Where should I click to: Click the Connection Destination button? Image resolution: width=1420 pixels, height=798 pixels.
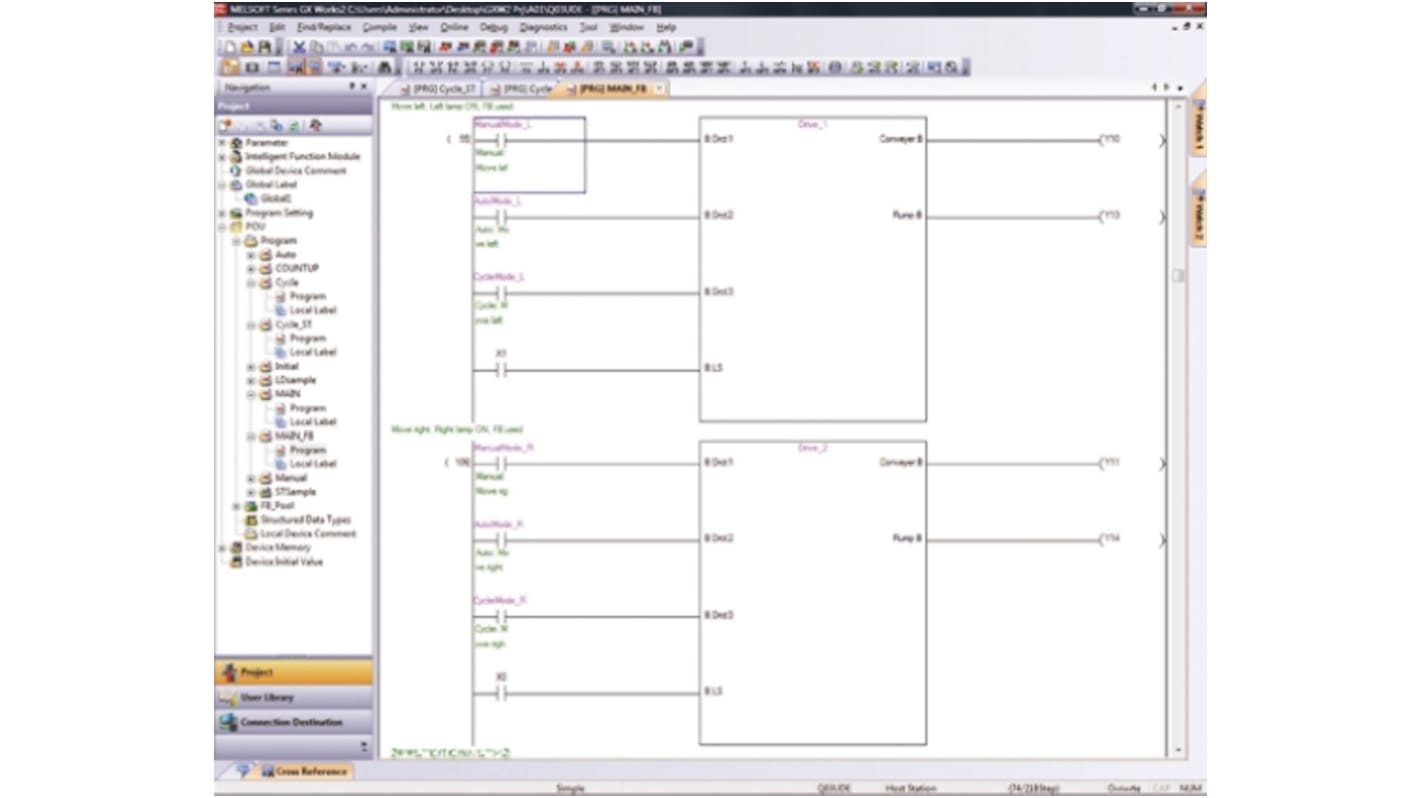click(x=290, y=721)
